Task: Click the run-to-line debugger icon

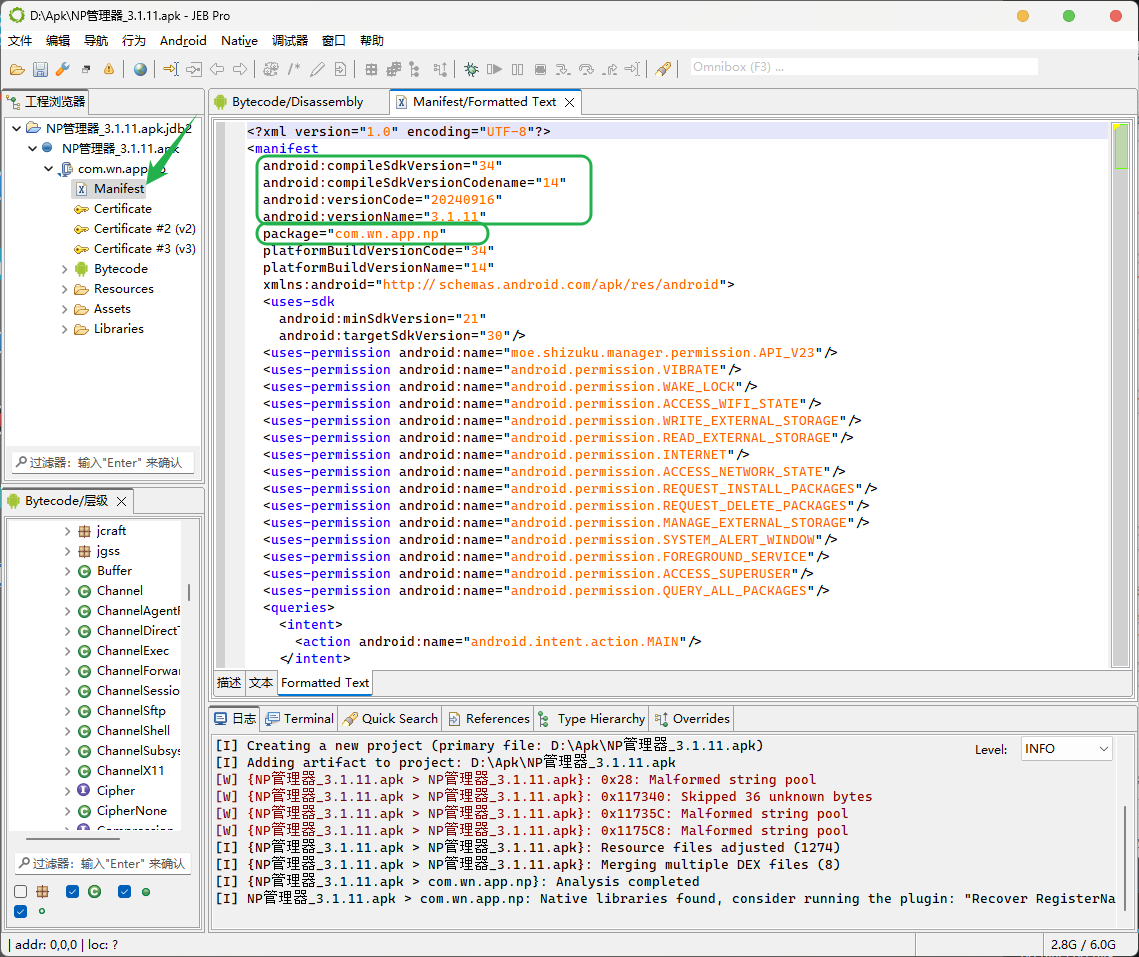Action: (633, 69)
